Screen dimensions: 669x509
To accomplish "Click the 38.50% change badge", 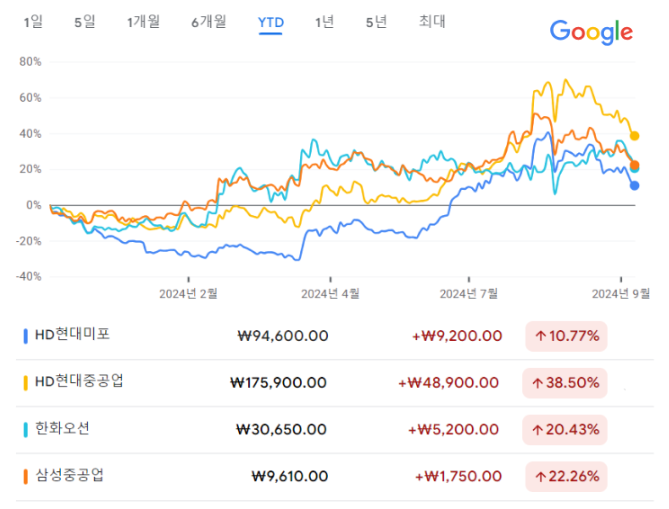I will click(x=565, y=383).
